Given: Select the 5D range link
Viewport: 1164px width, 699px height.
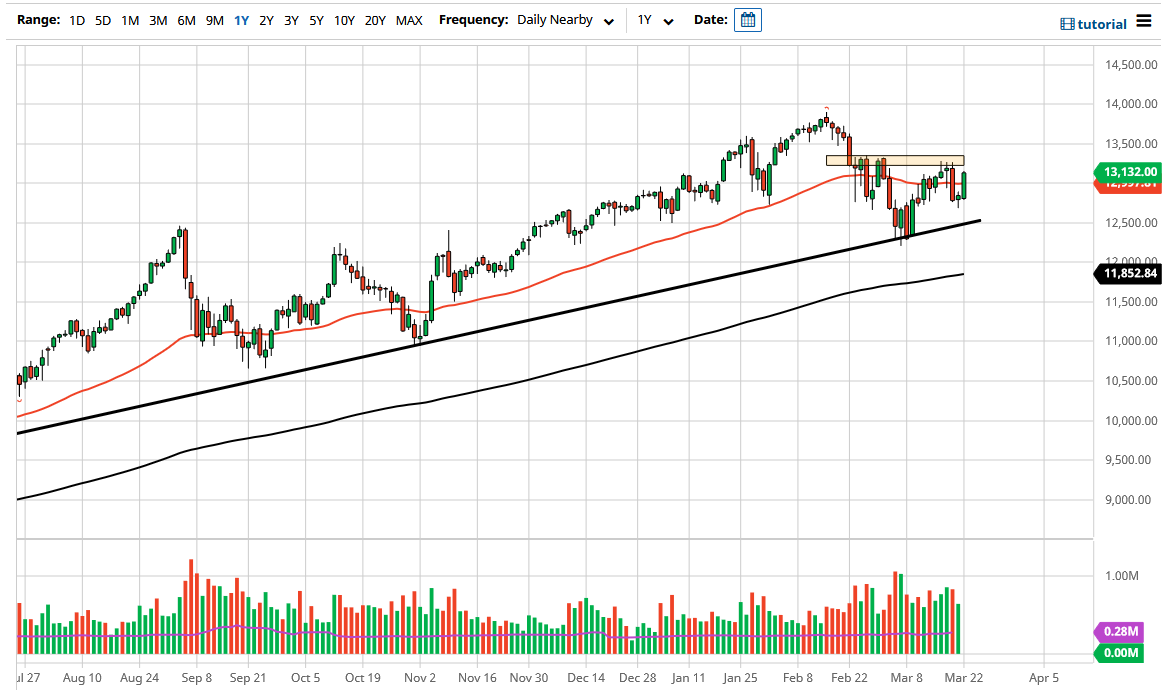Looking at the screenshot, I should point(102,19).
